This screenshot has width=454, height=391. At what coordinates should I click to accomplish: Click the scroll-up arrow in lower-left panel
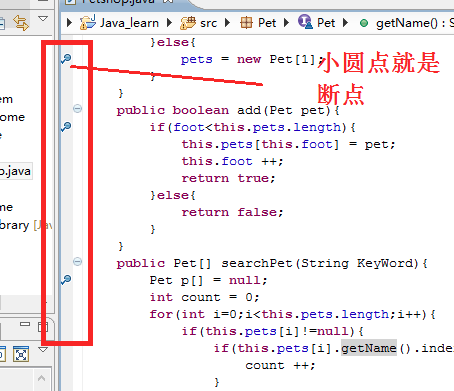42,378
